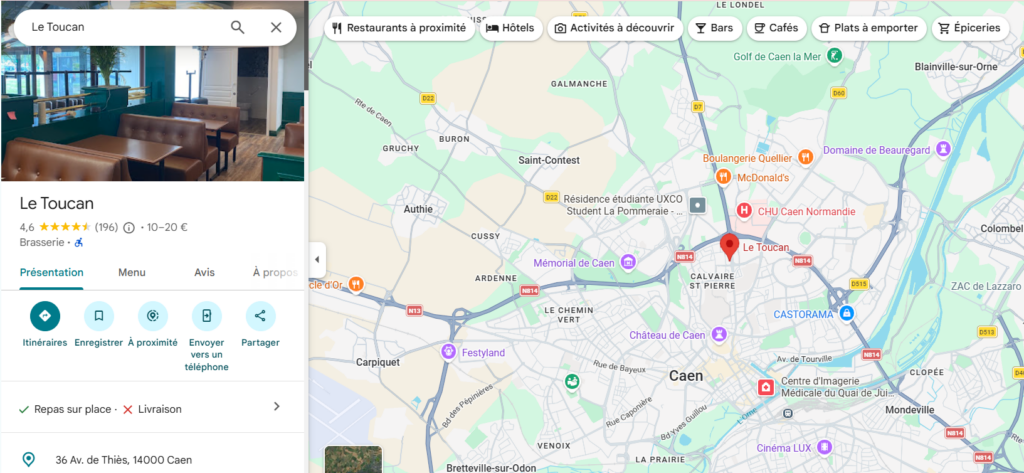Click the Saint-Contest town label
Screen dimensions: 1024x473
click(x=549, y=160)
